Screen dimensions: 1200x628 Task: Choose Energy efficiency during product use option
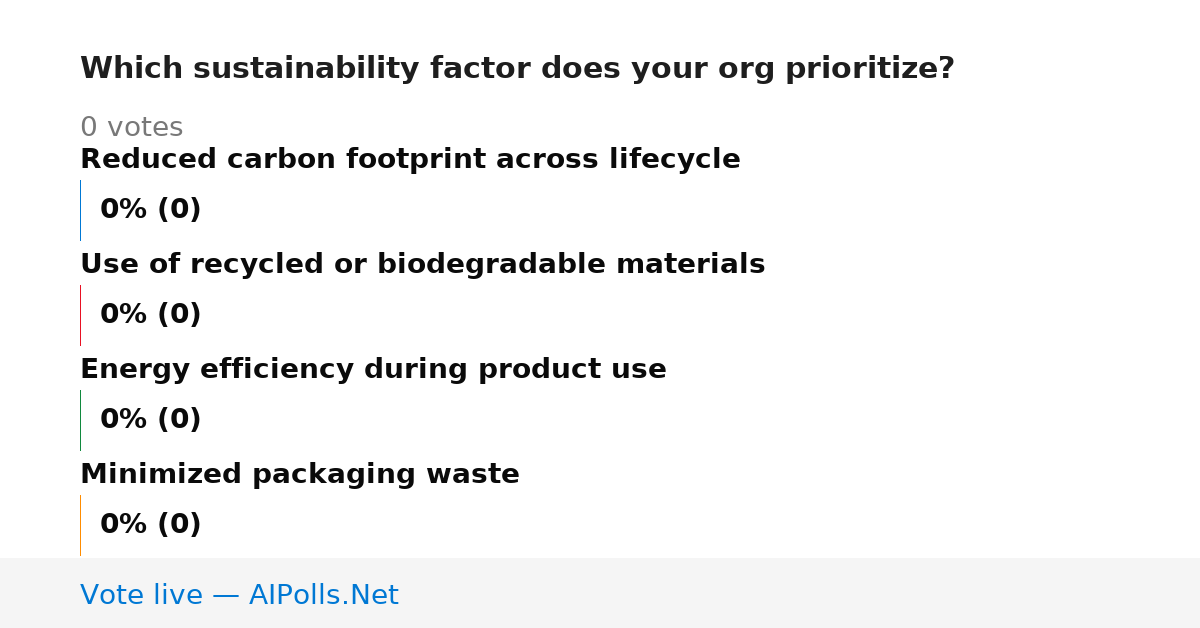pos(373,369)
